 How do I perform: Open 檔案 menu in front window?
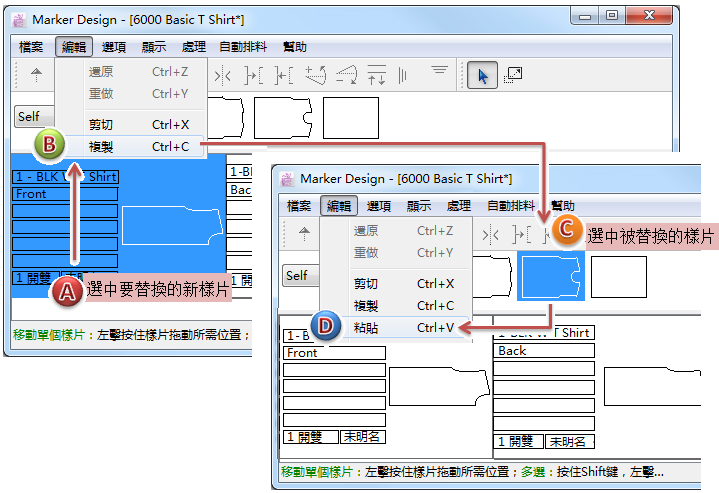click(x=299, y=206)
